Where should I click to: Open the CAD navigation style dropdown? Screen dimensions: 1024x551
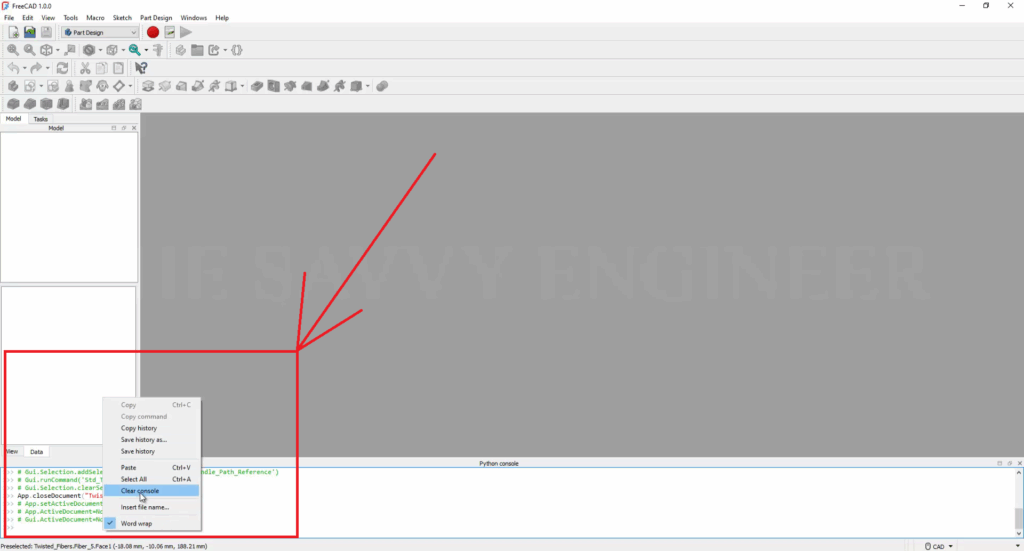pos(938,546)
